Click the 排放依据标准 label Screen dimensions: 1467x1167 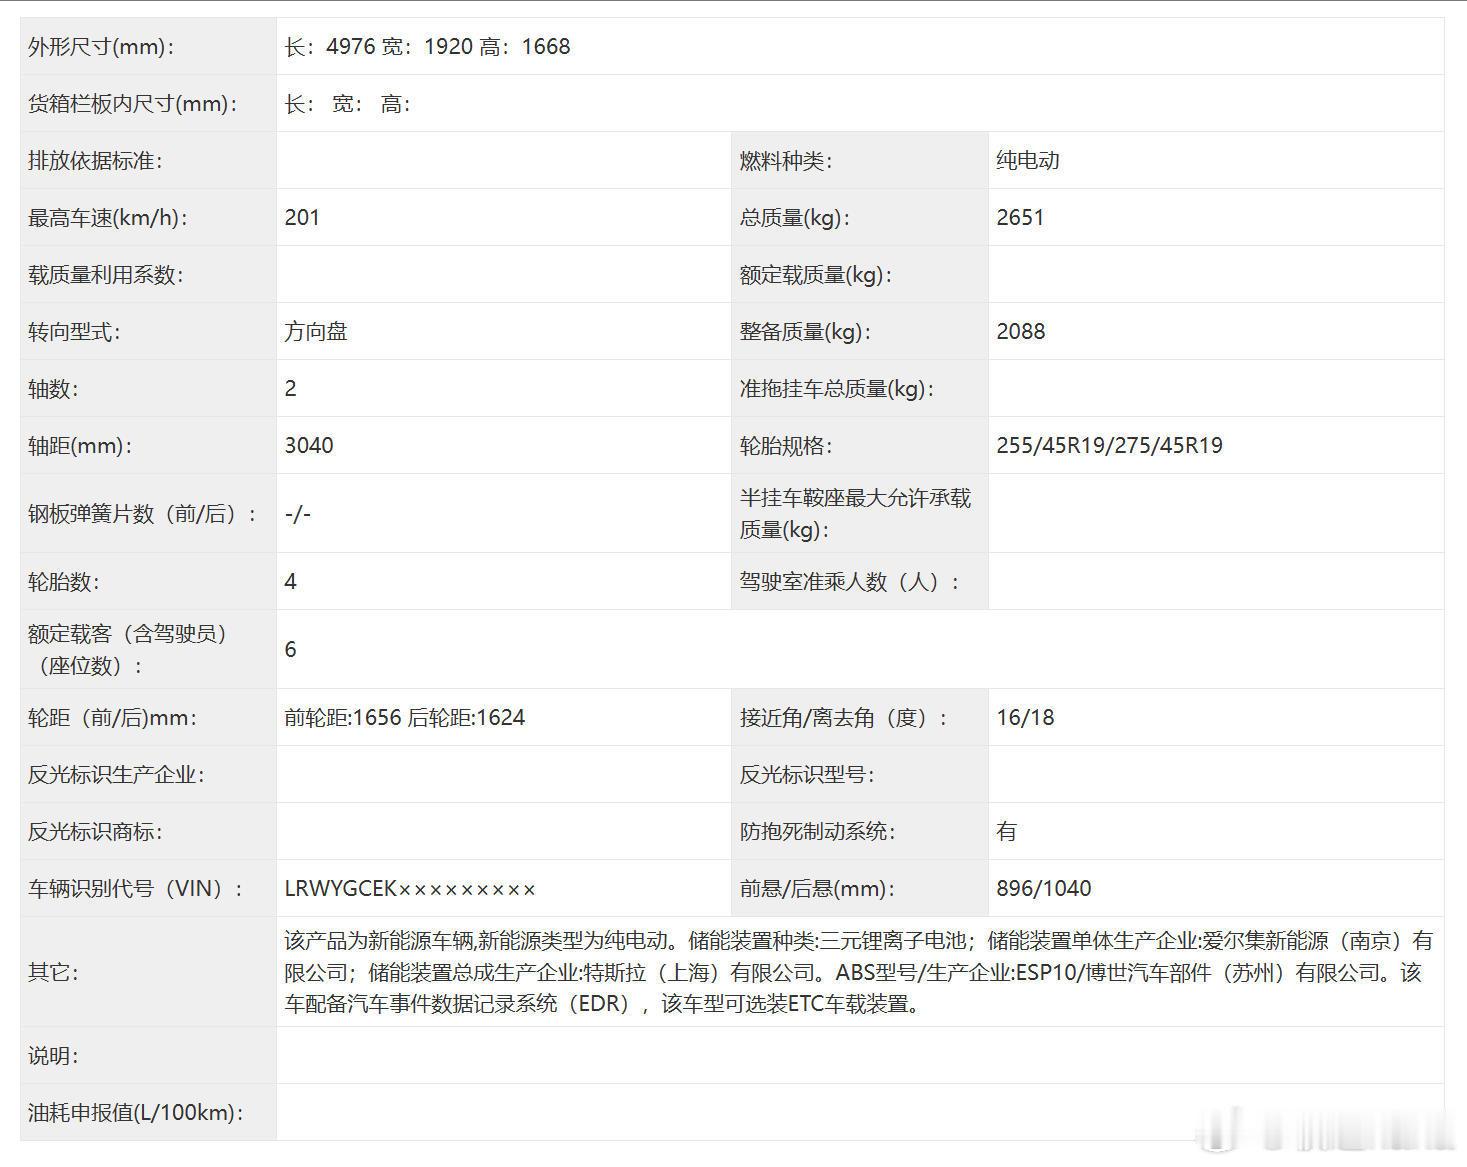95,160
